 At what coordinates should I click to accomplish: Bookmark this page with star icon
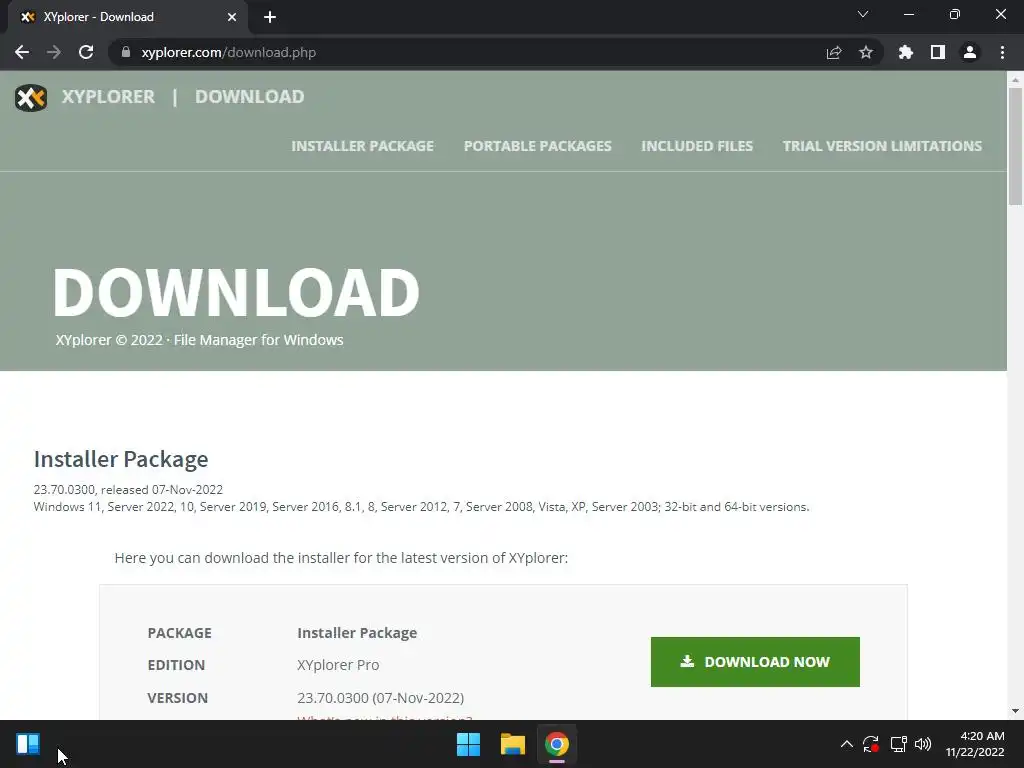pos(865,52)
